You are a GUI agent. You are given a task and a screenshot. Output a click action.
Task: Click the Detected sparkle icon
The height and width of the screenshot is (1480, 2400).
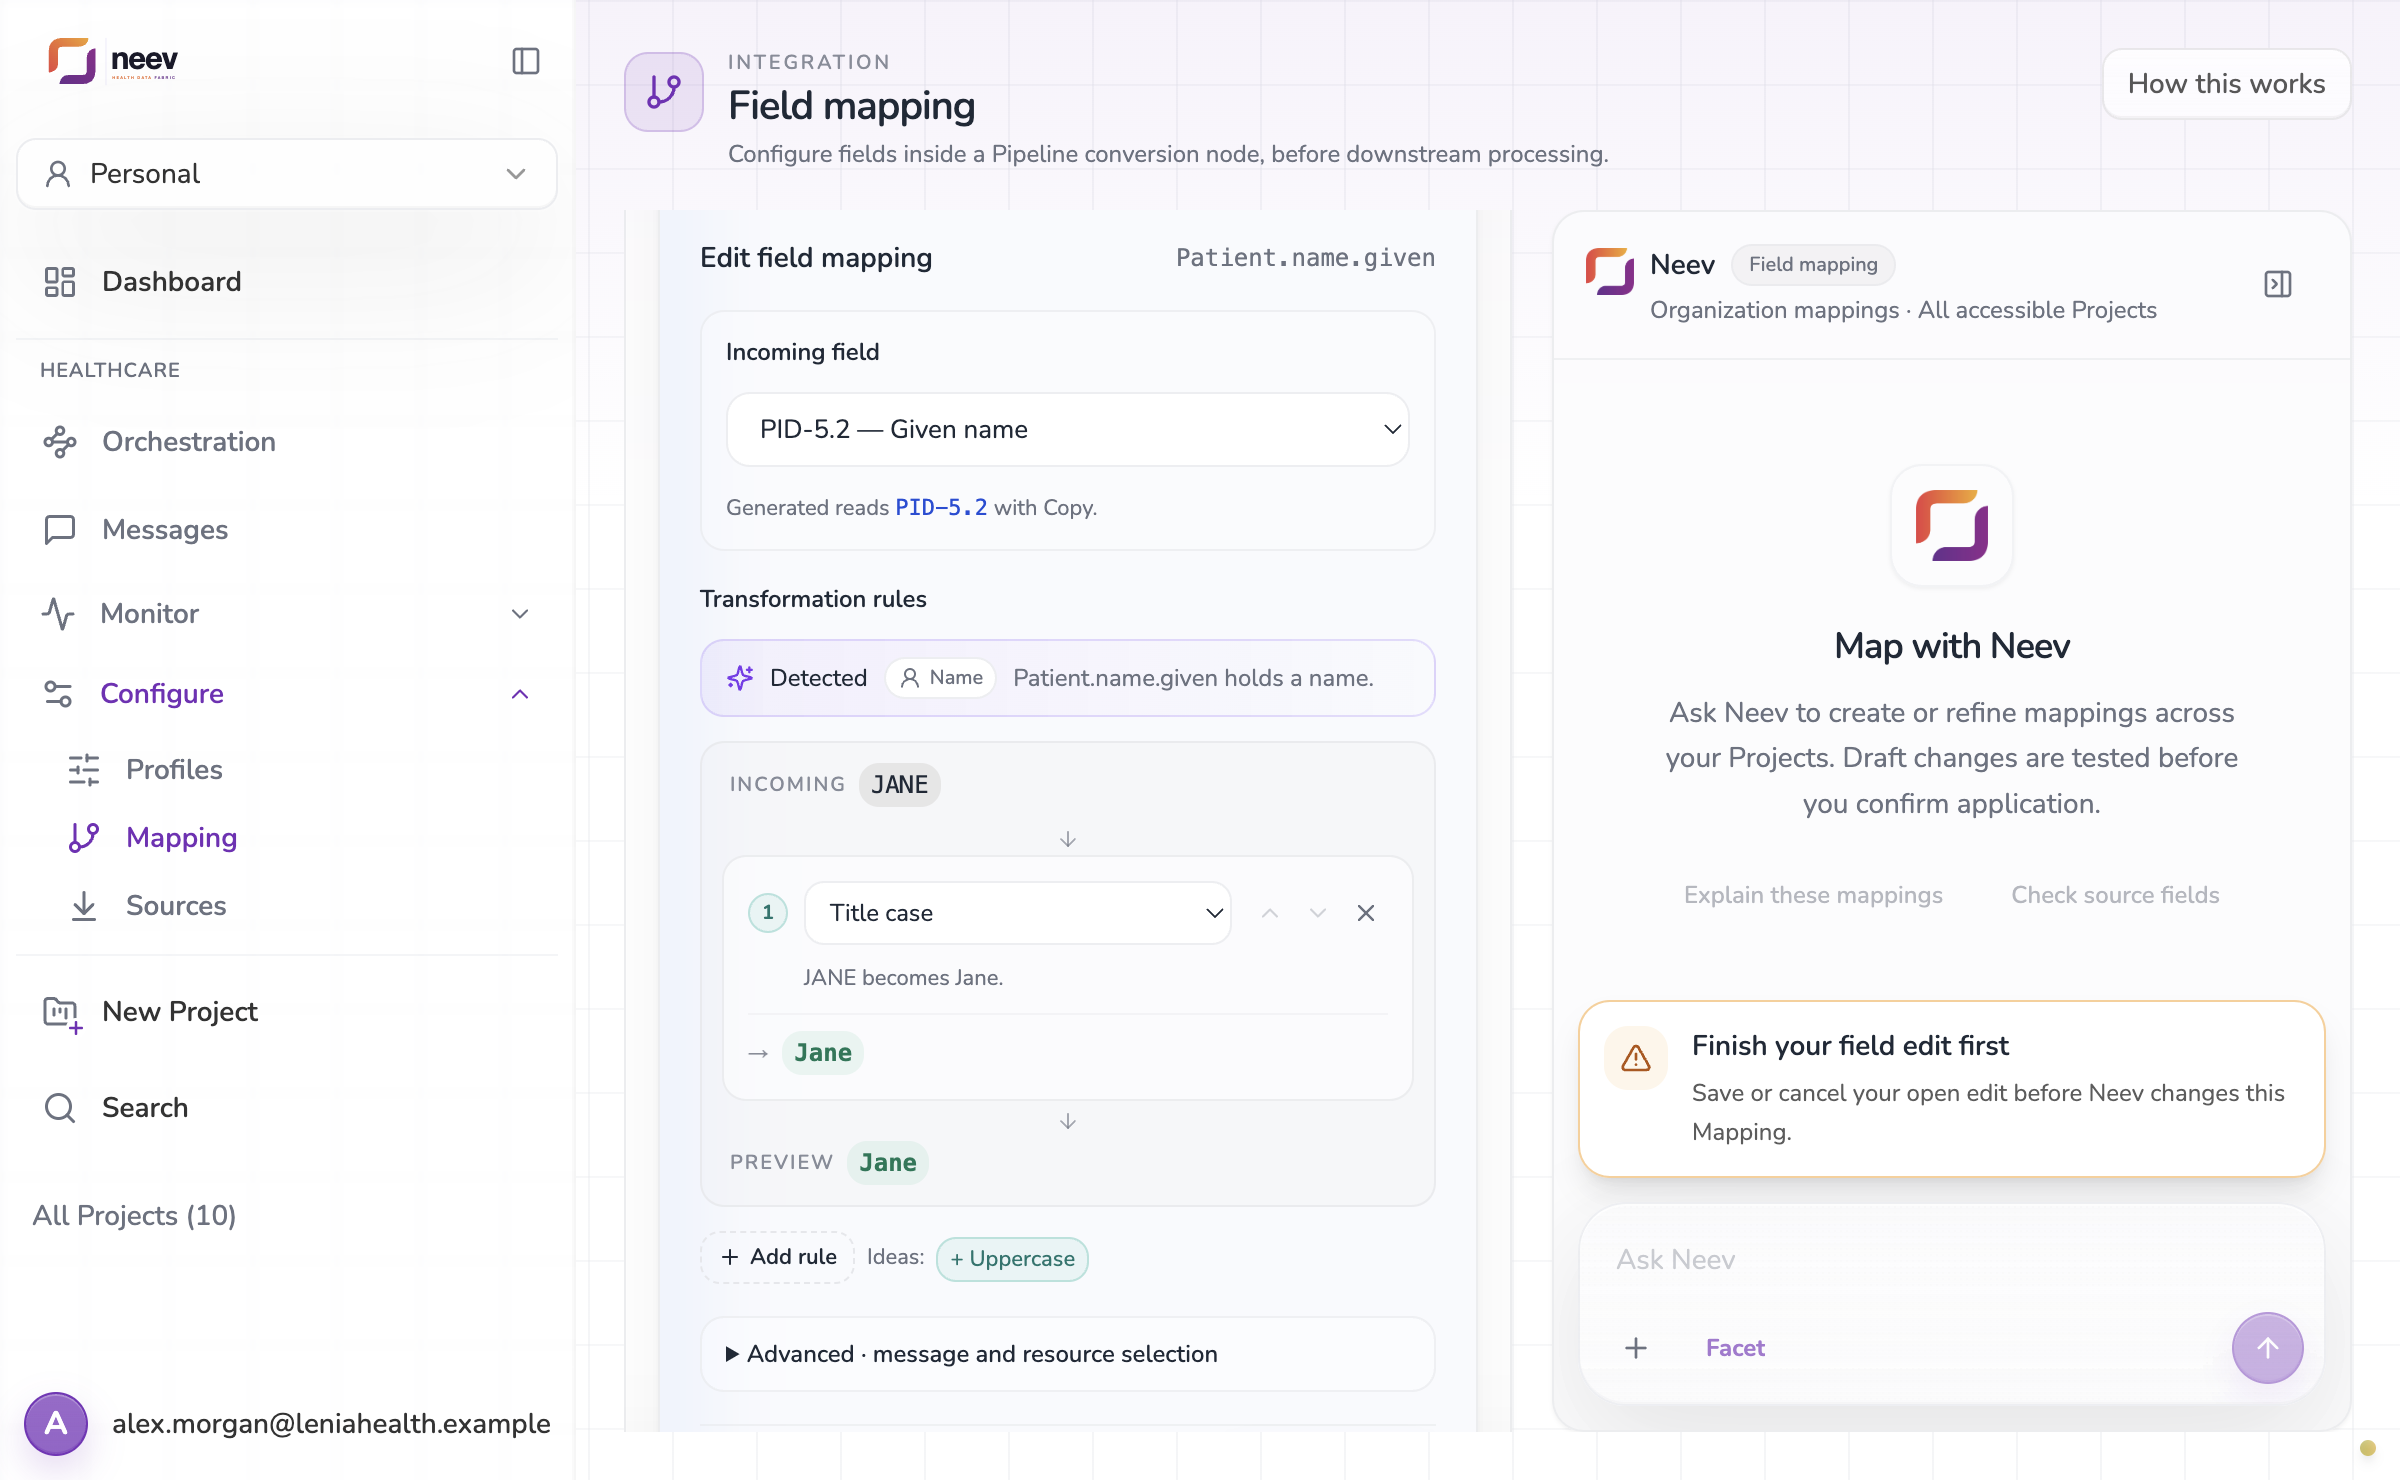tap(740, 678)
